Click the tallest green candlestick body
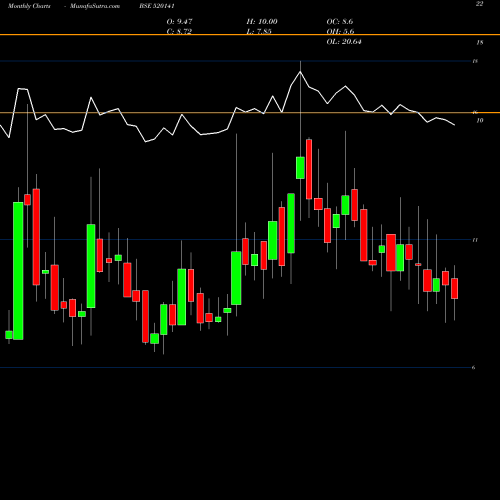 coord(18,271)
